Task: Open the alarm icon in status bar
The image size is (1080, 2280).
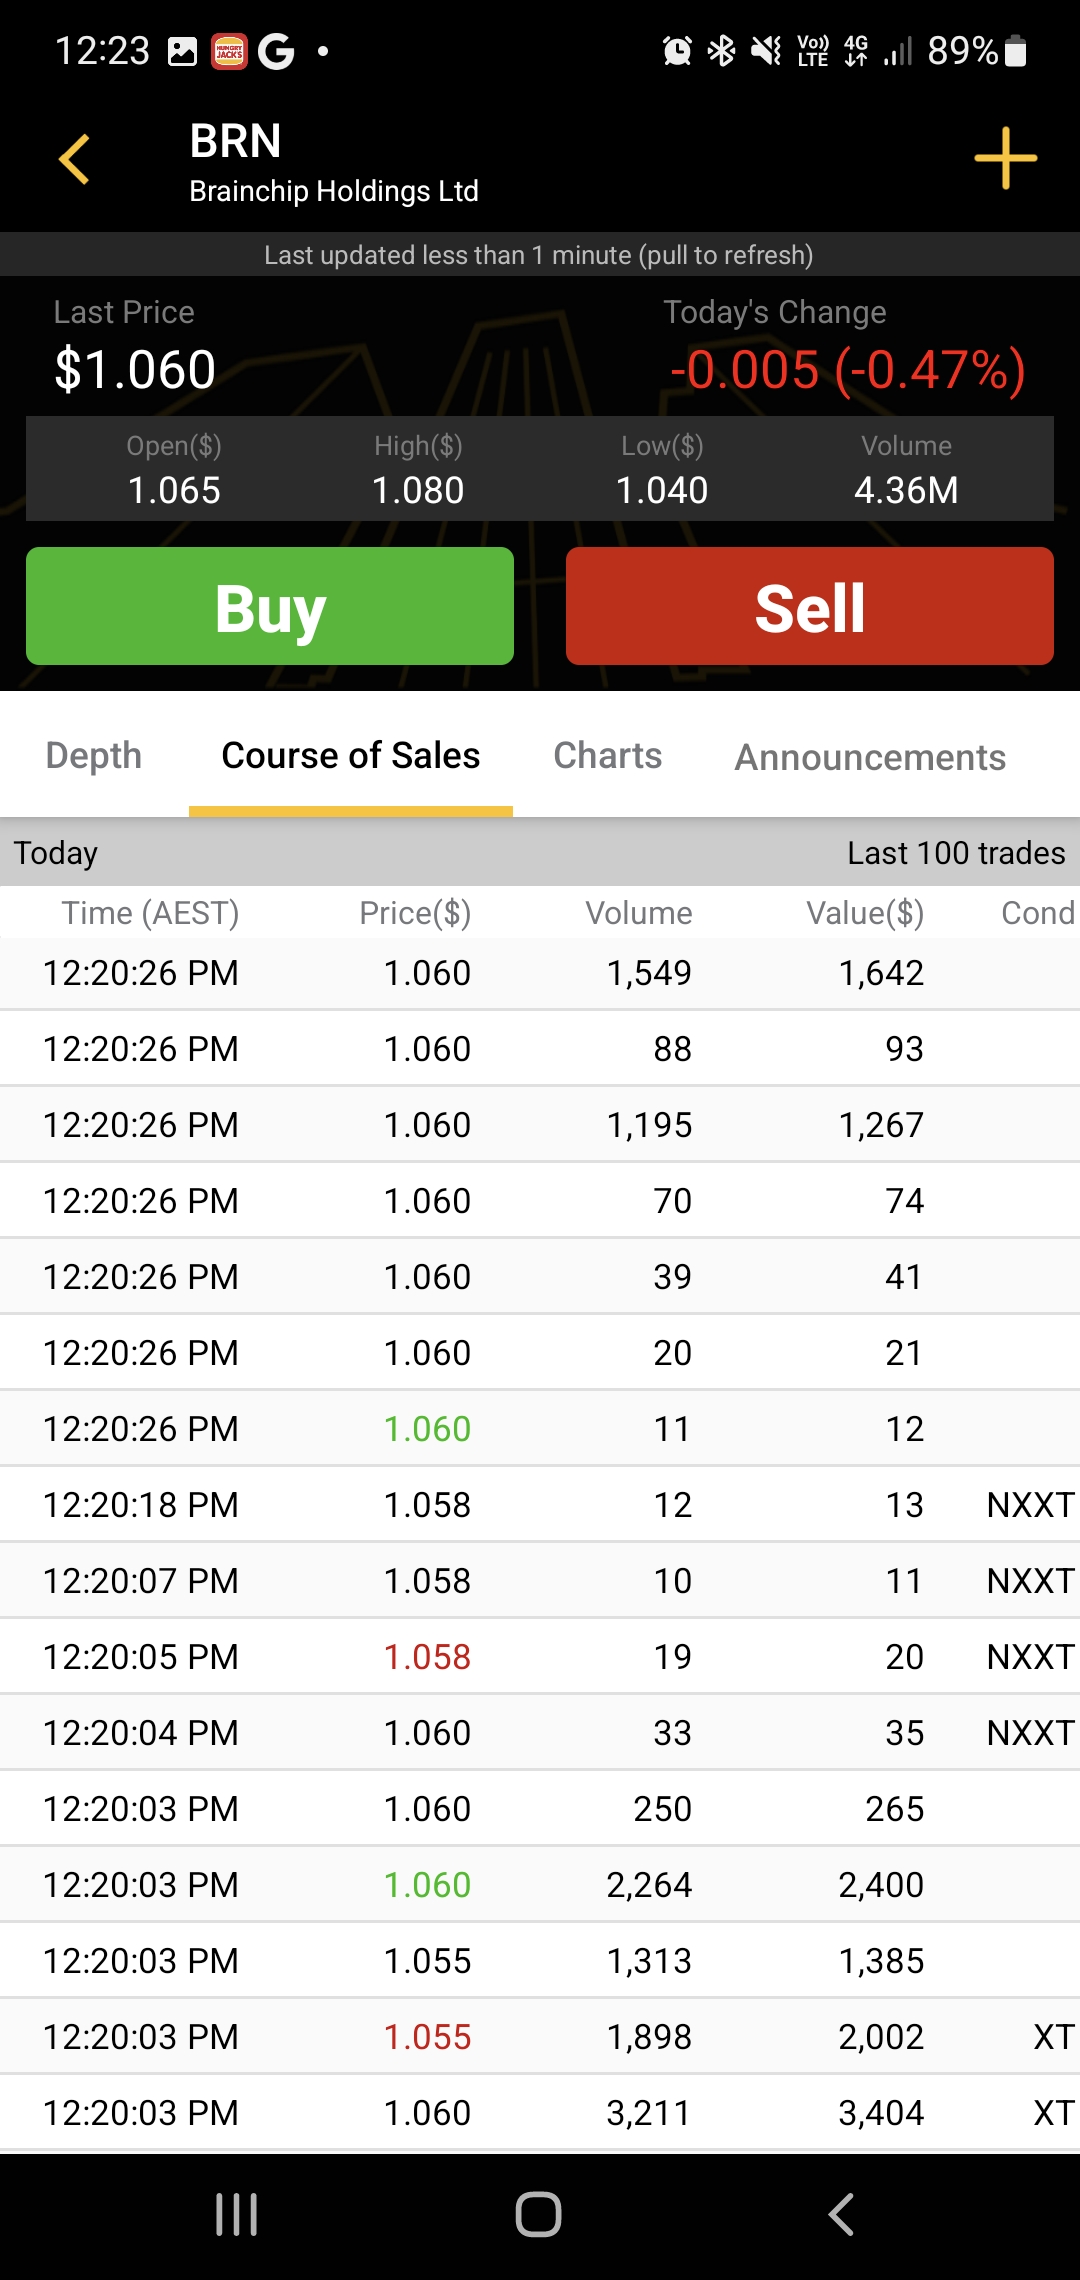Action: pos(677,50)
